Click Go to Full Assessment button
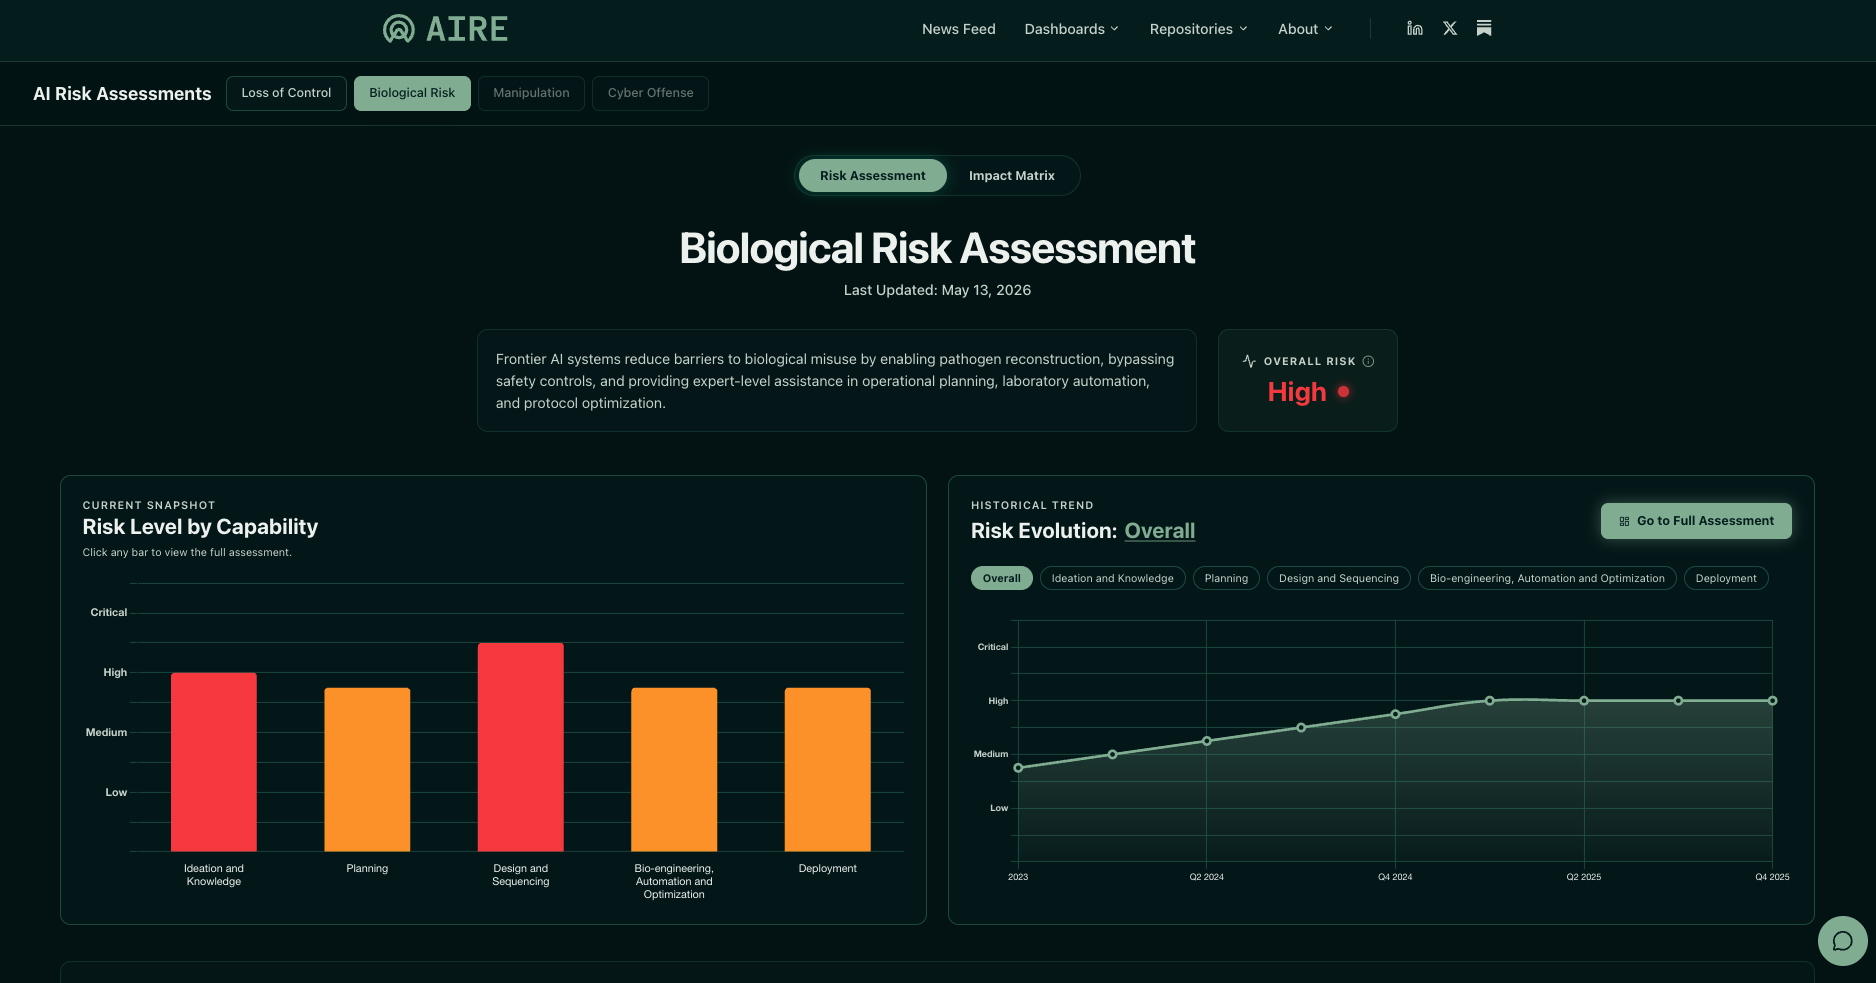 1696,521
